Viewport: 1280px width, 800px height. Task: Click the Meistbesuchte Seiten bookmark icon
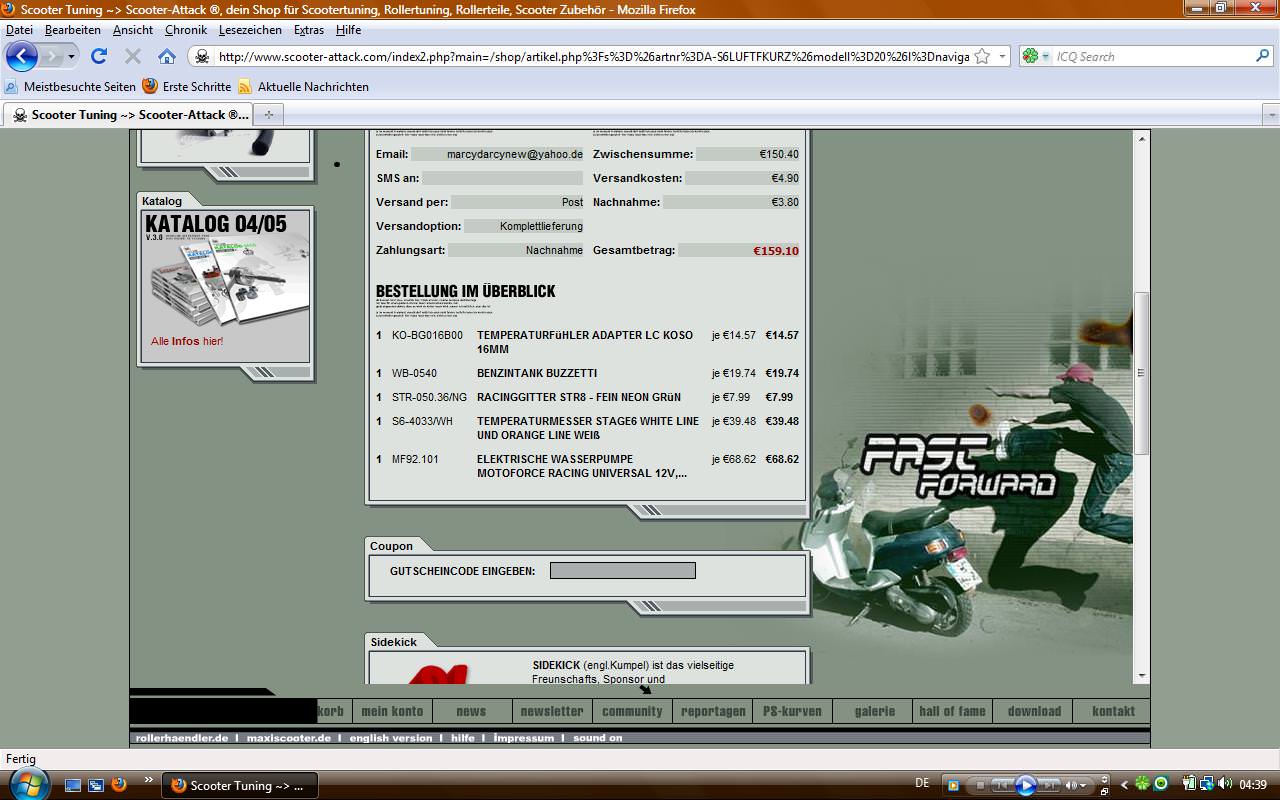pos(12,87)
